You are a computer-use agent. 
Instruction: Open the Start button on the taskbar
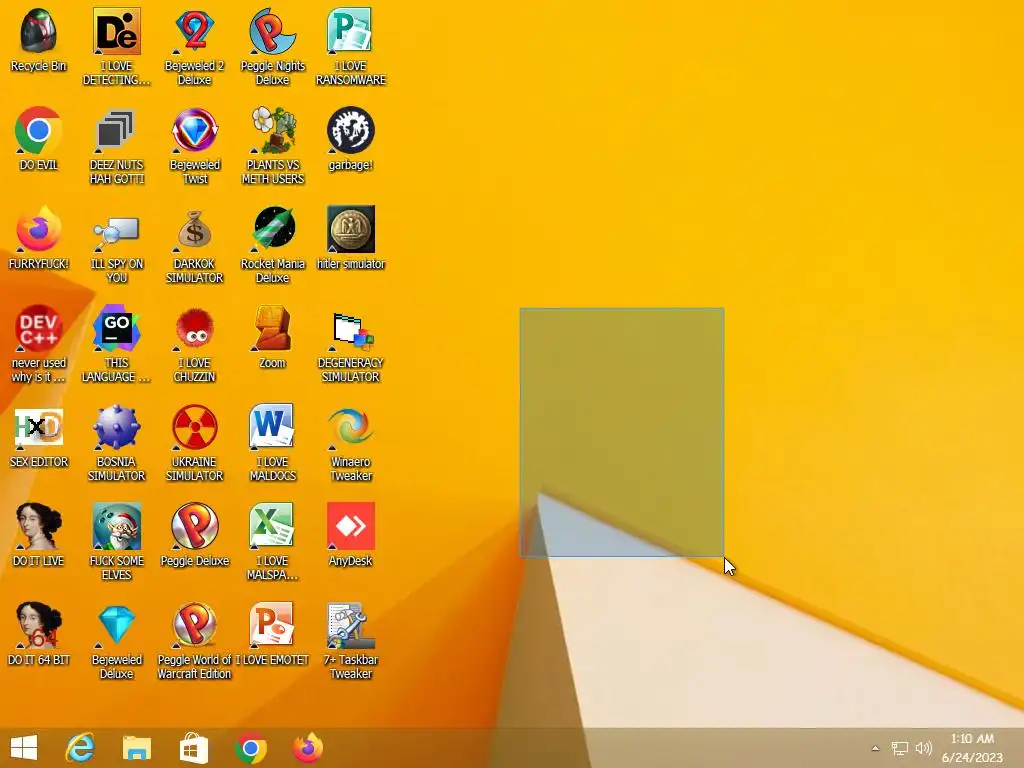pyautogui.click(x=24, y=748)
